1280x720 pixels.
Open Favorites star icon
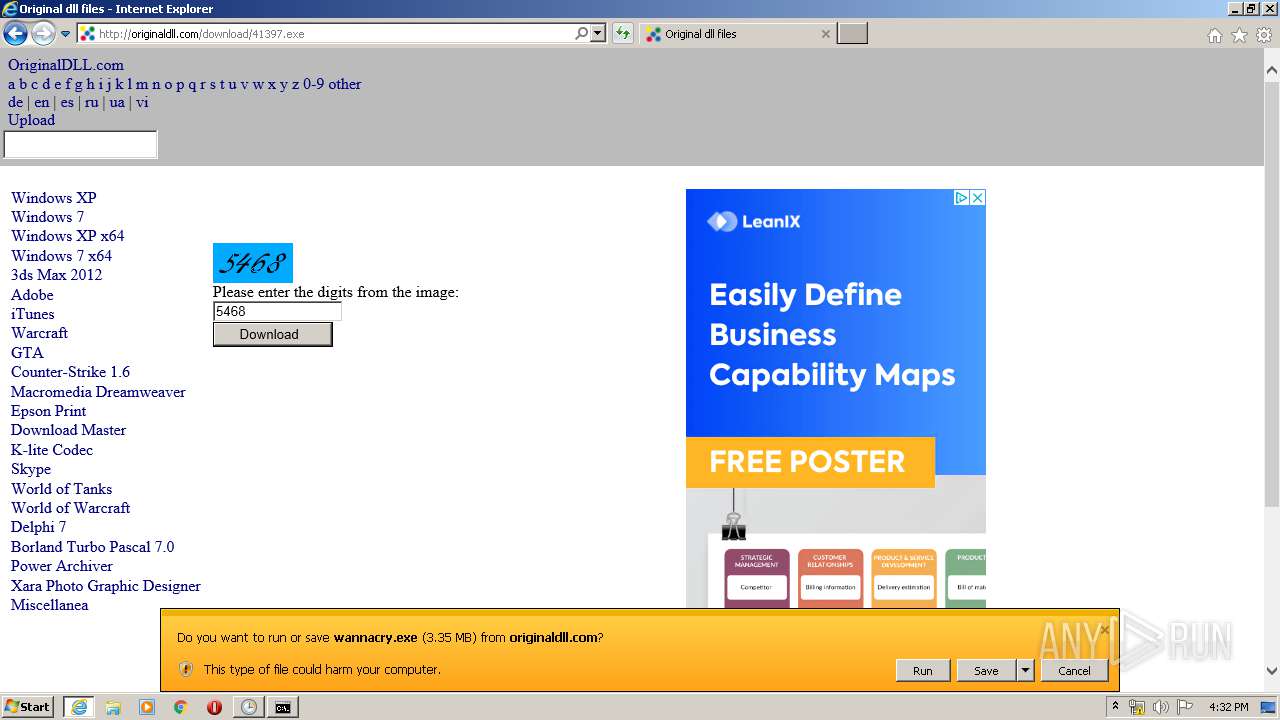[x=1239, y=35]
